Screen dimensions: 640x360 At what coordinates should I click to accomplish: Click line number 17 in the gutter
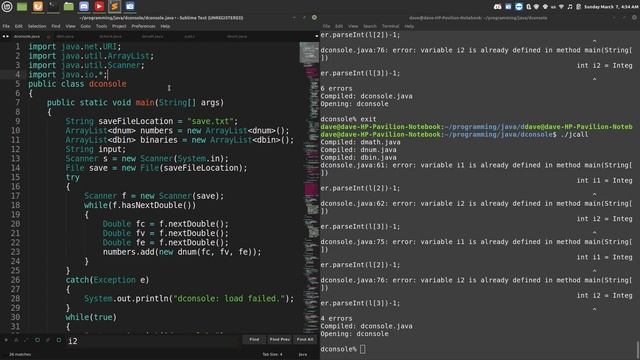(16, 196)
